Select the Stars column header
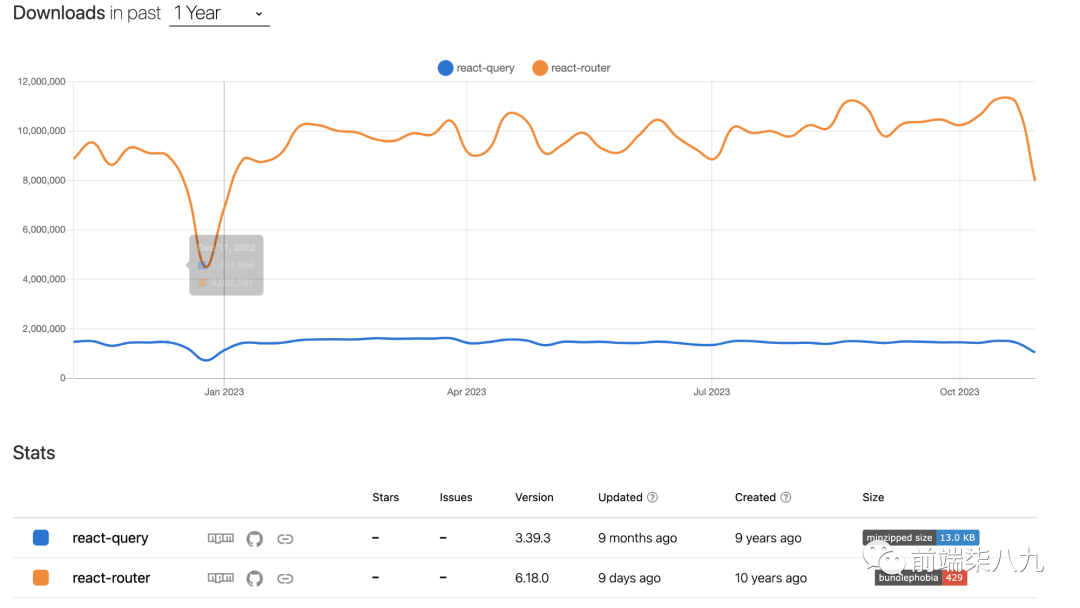The height and width of the screenshot is (608, 1080). point(385,497)
